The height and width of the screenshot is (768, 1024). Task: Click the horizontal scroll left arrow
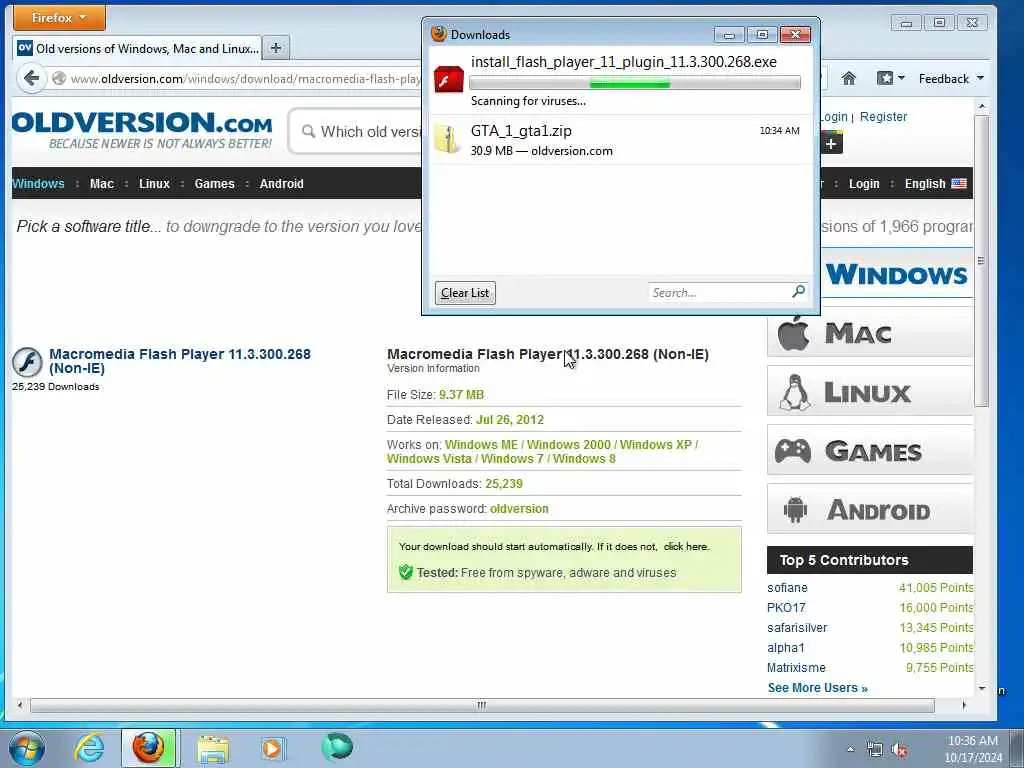20,705
